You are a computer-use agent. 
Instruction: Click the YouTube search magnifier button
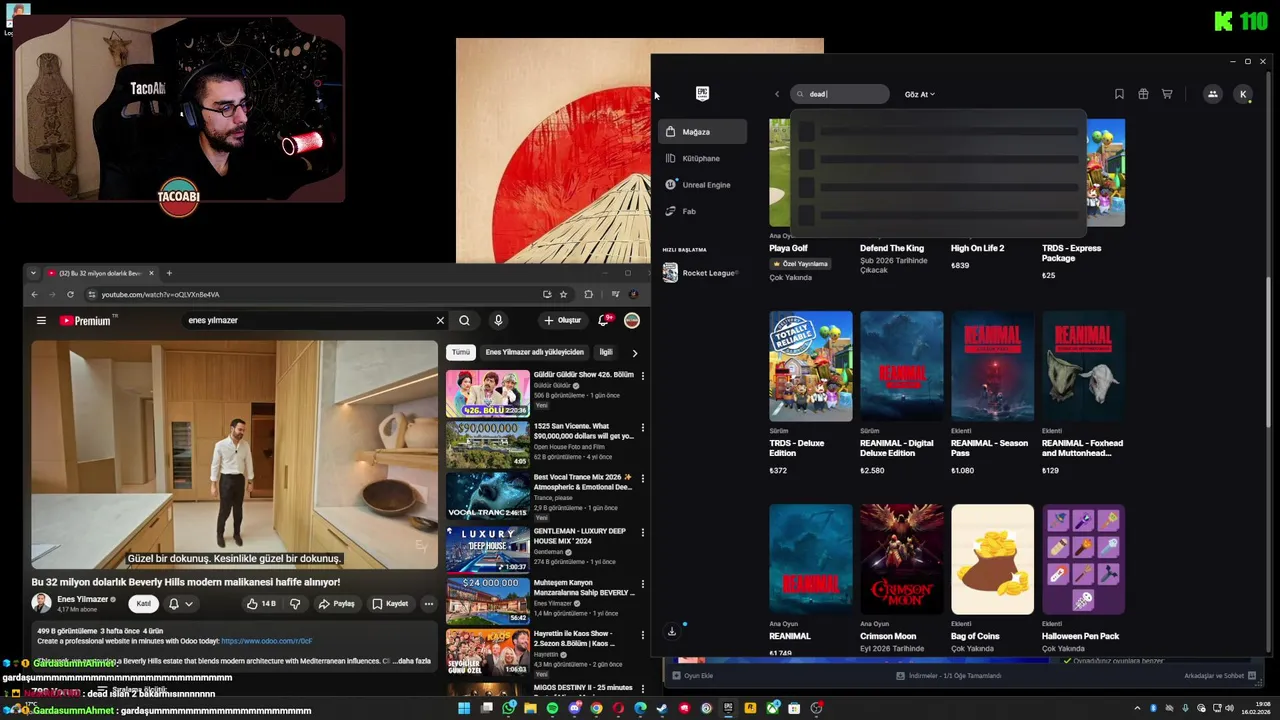464,321
